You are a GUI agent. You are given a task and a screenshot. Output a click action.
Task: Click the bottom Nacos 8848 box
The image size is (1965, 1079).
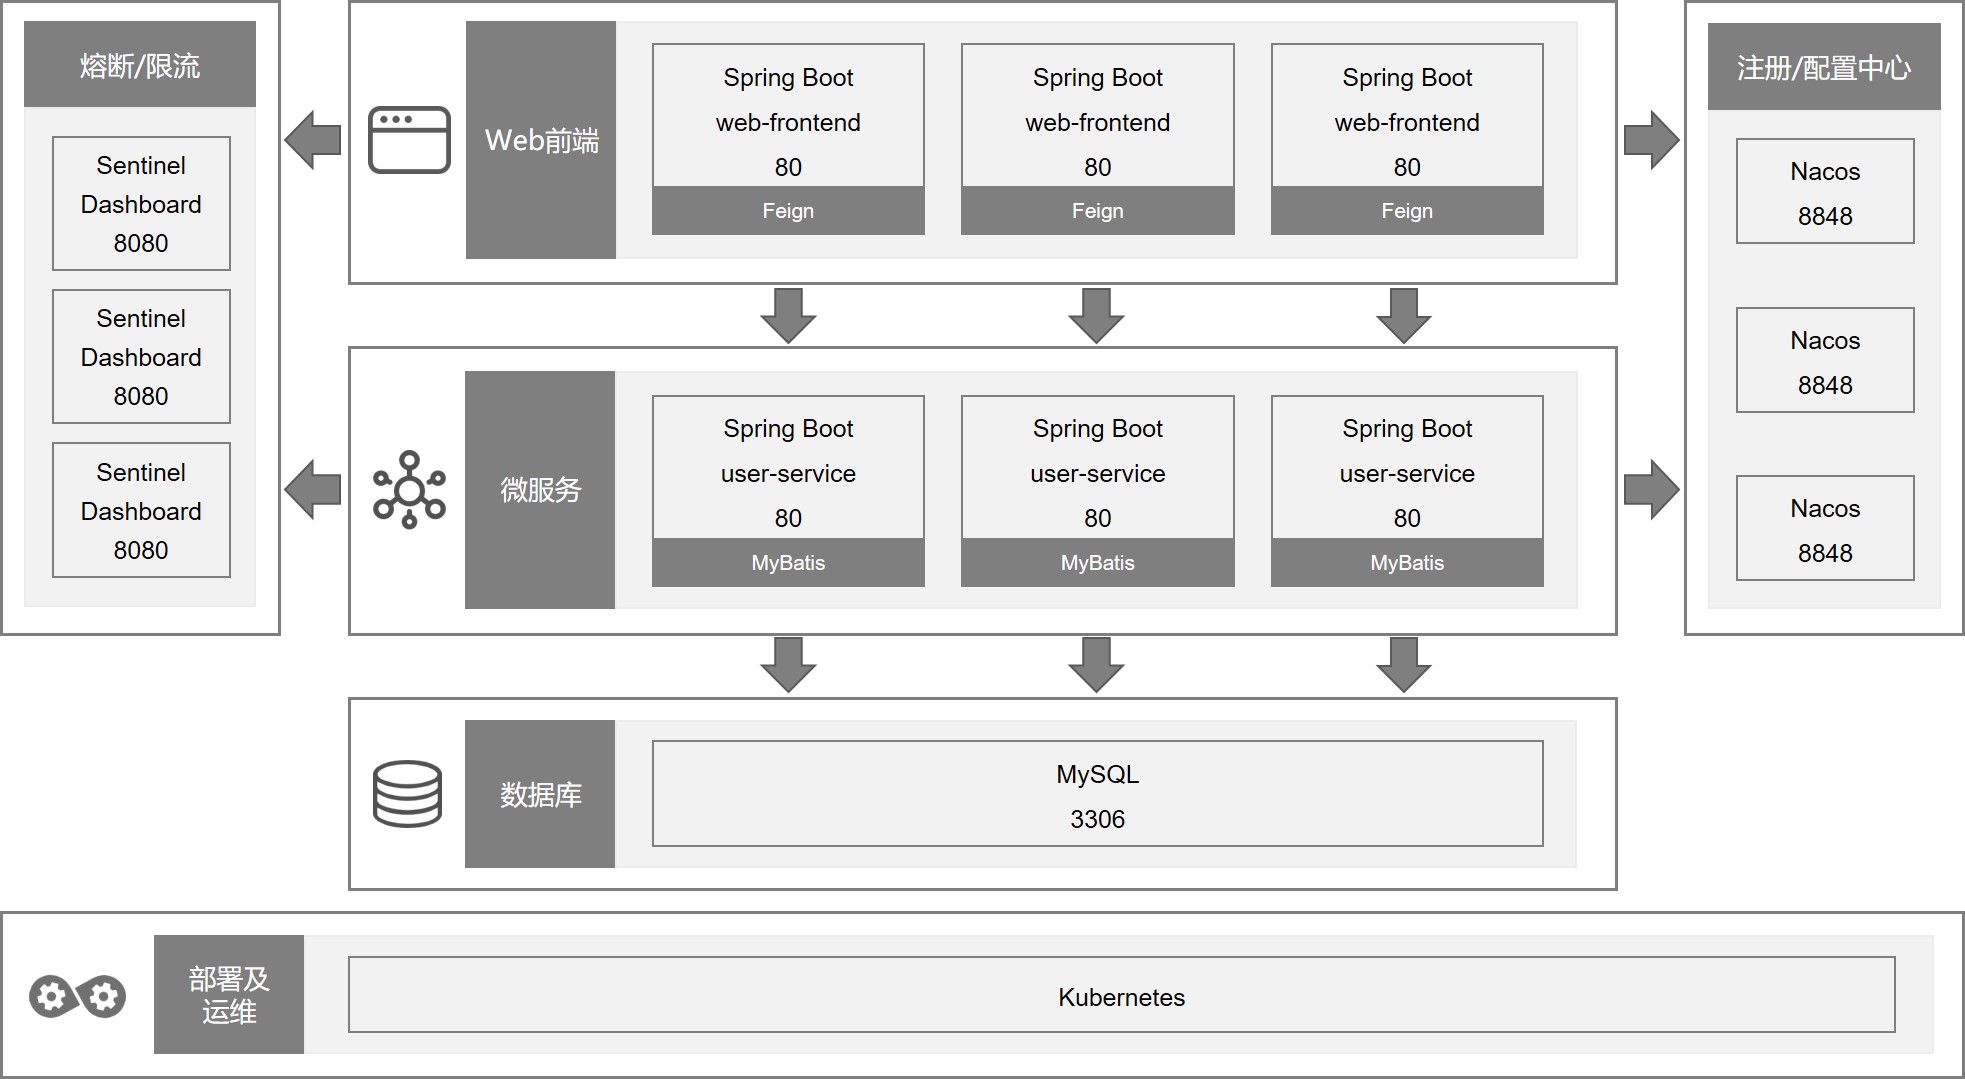pos(1825,528)
